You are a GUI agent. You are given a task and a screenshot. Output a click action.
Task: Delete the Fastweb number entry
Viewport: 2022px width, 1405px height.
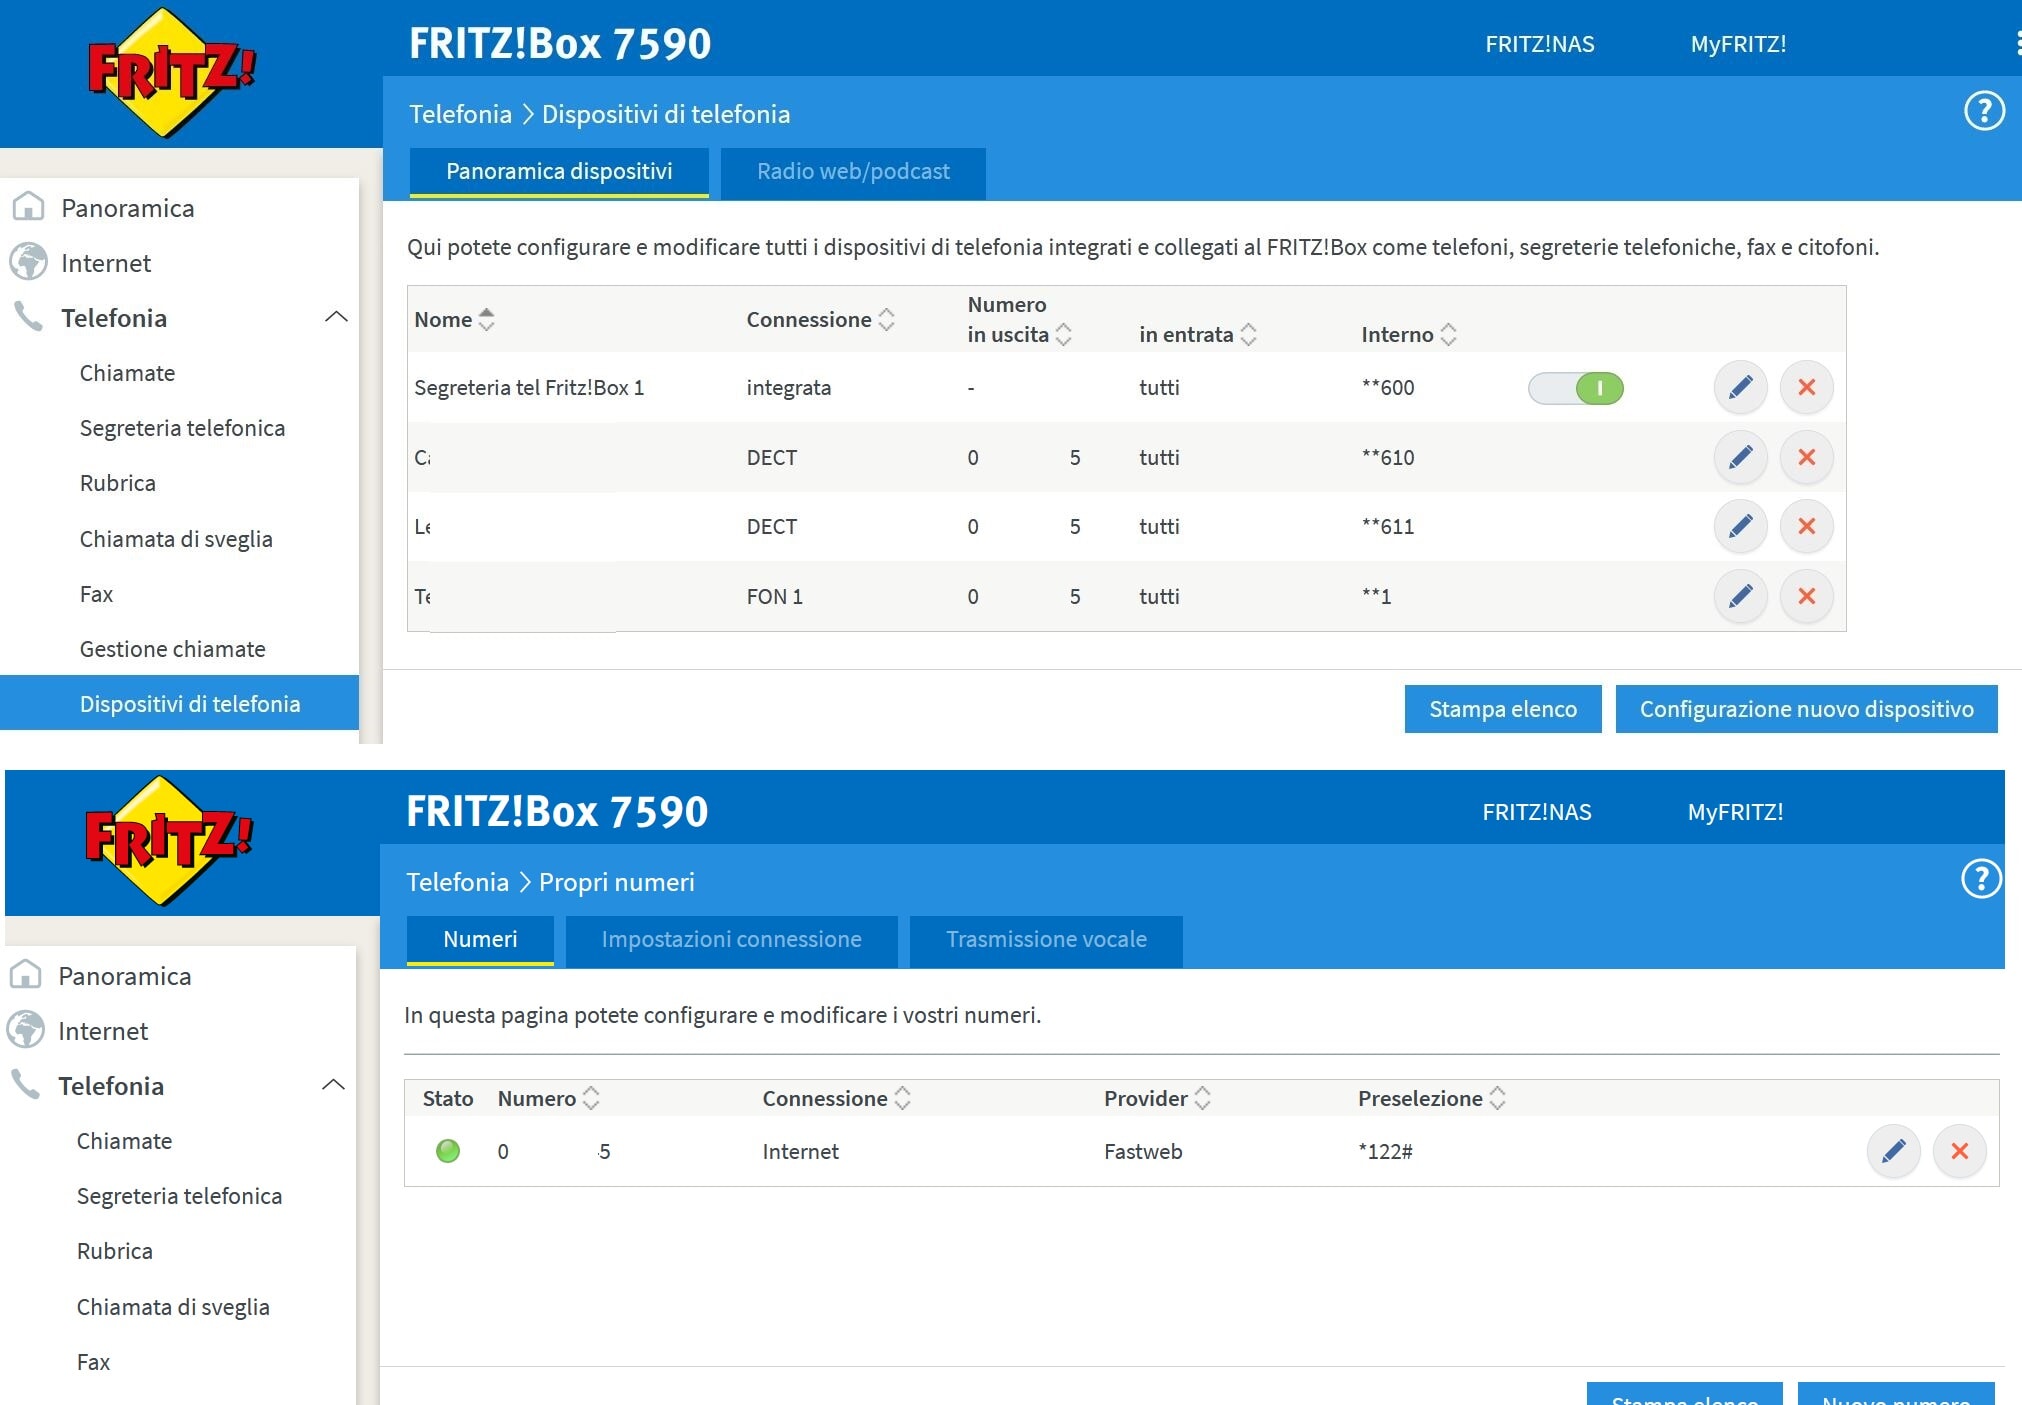pyautogui.click(x=1959, y=1151)
